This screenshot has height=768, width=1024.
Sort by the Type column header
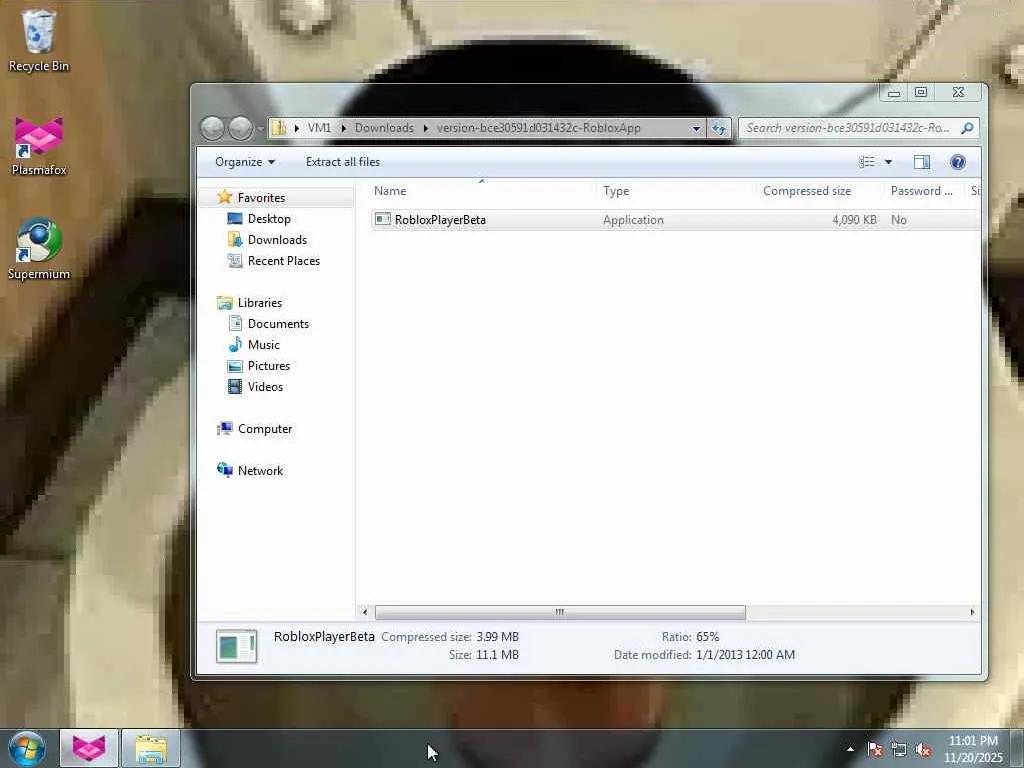(x=676, y=191)
